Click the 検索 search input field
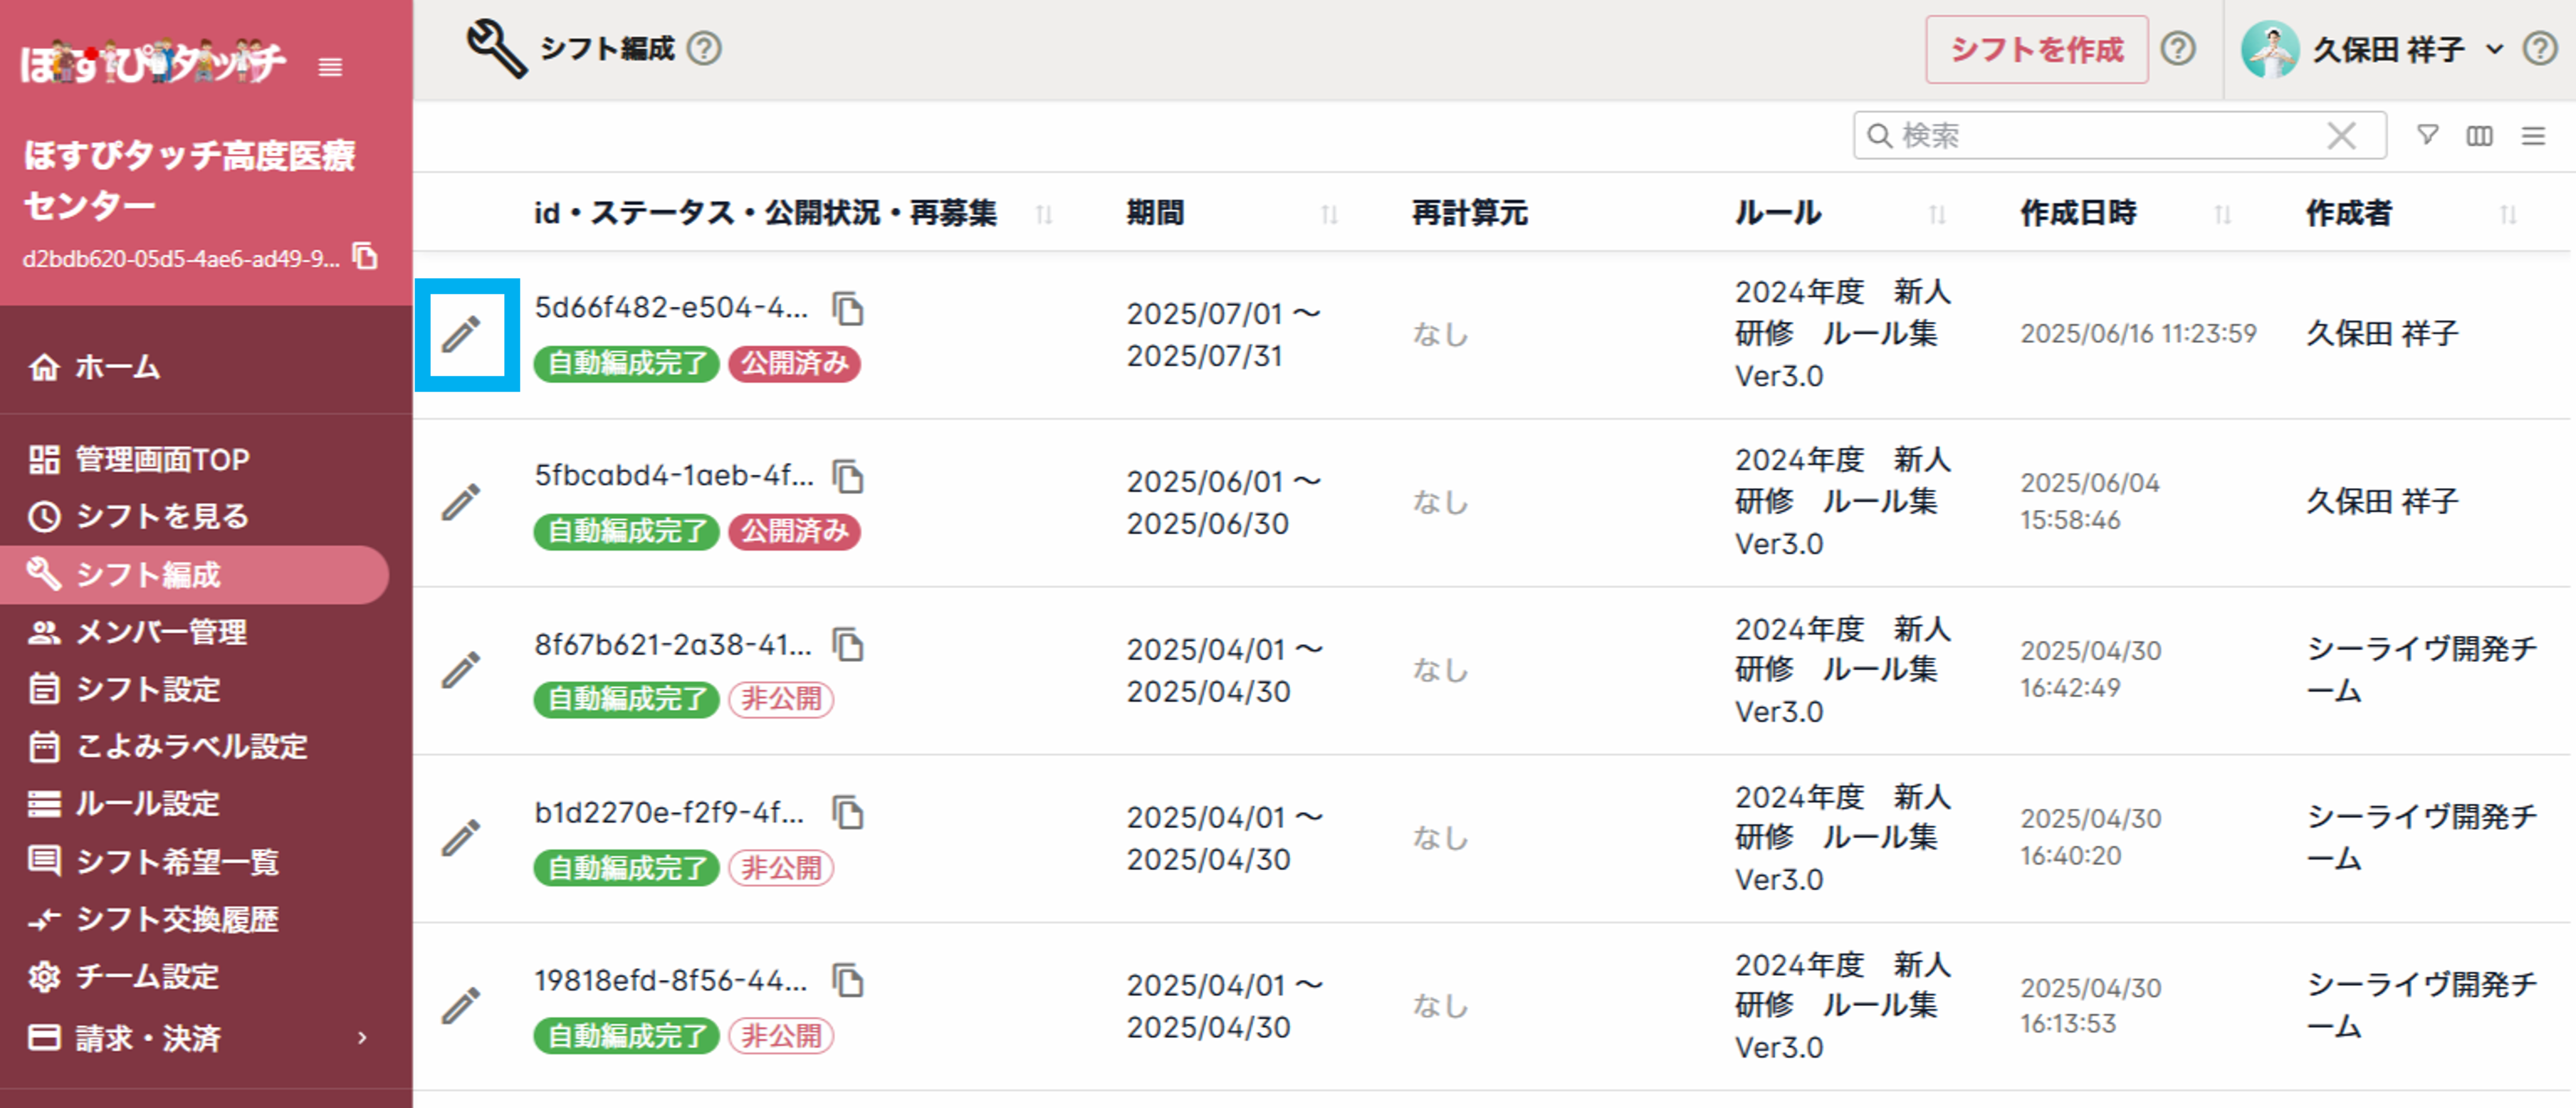This screenshot has height=1108, width=2576. [x=2100, y=135]
